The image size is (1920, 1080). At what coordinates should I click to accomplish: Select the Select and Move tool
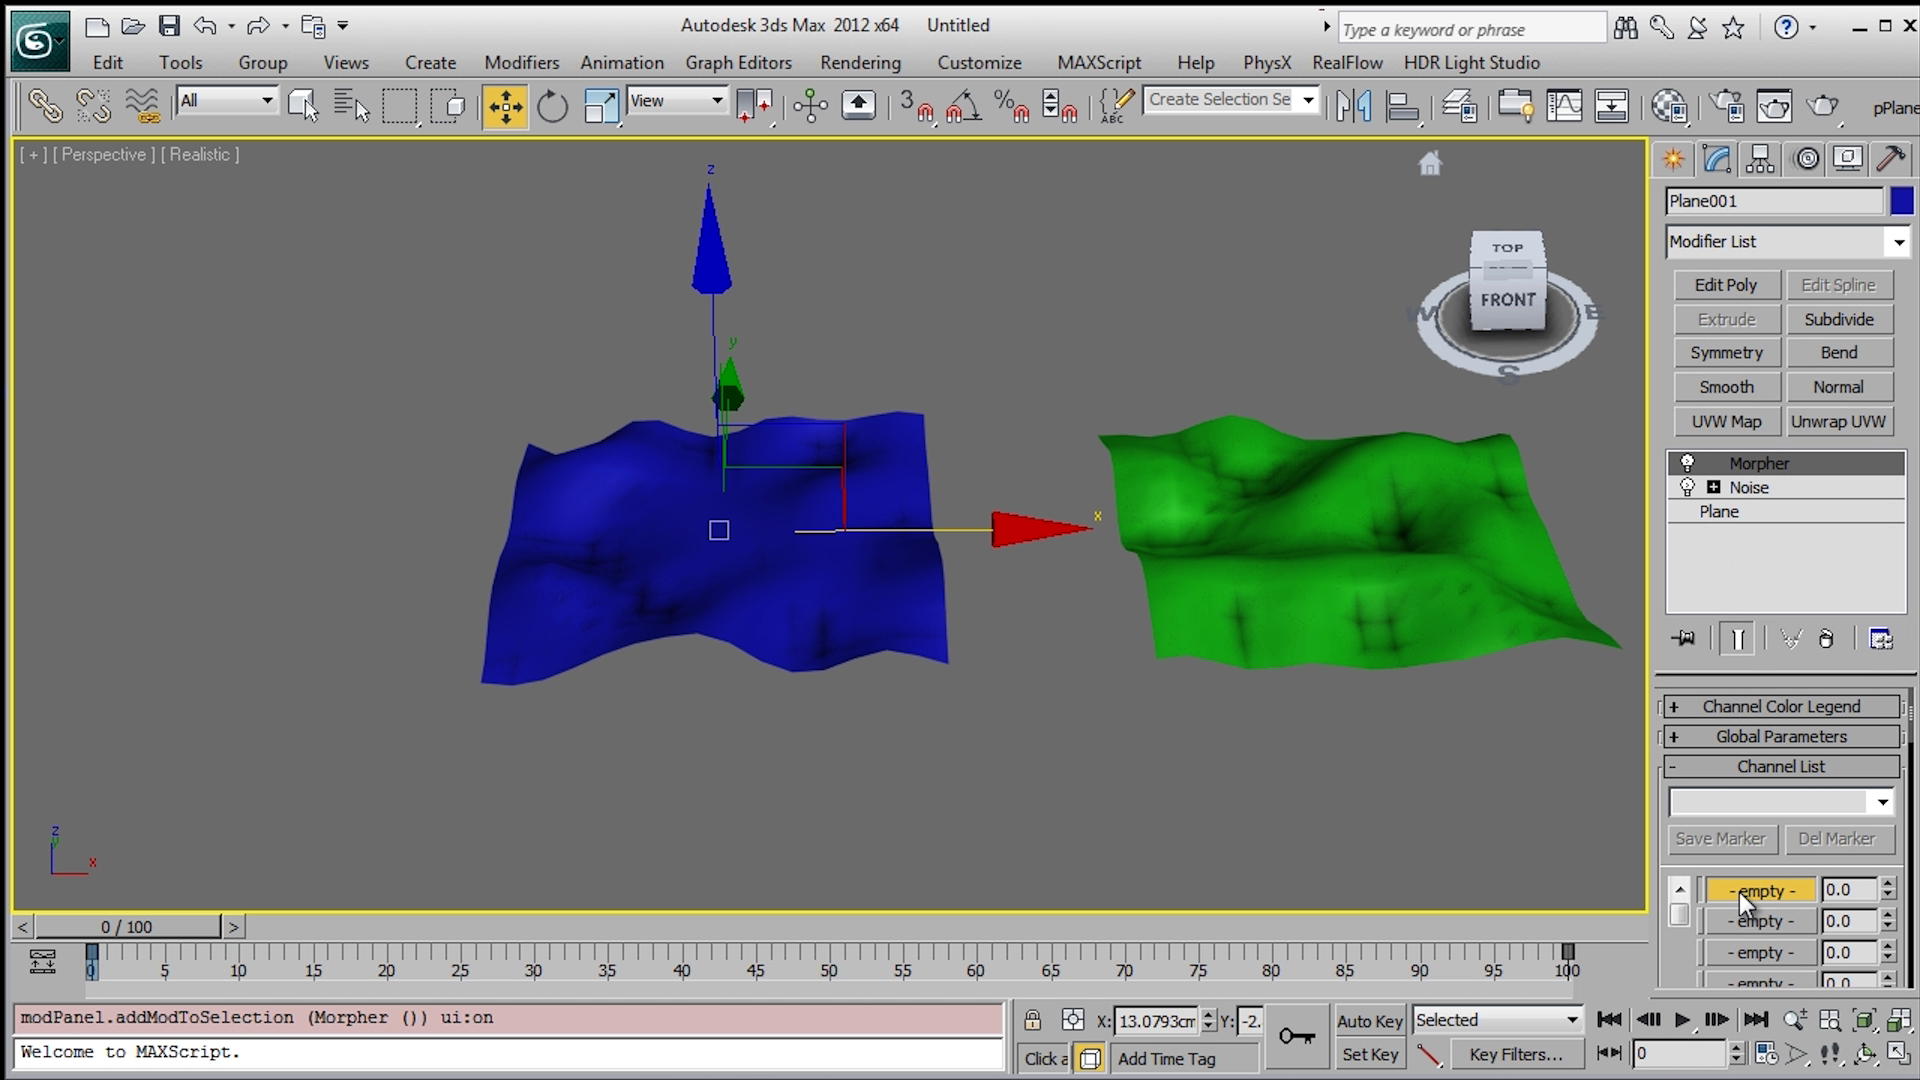pyautogui.click(x=505, y=106)
